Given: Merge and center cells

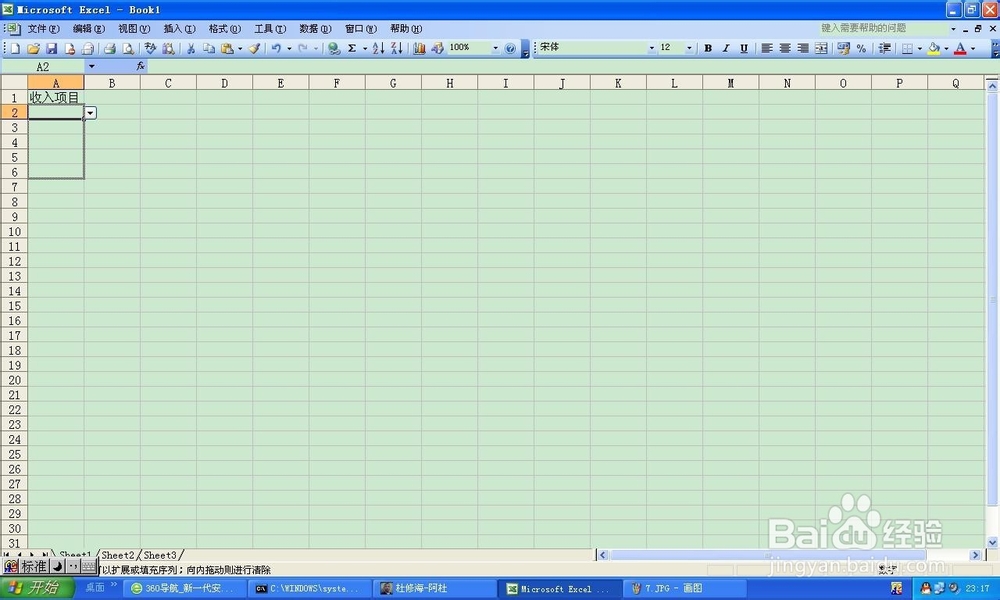Looking at the screenshot, I should point(821,48).
